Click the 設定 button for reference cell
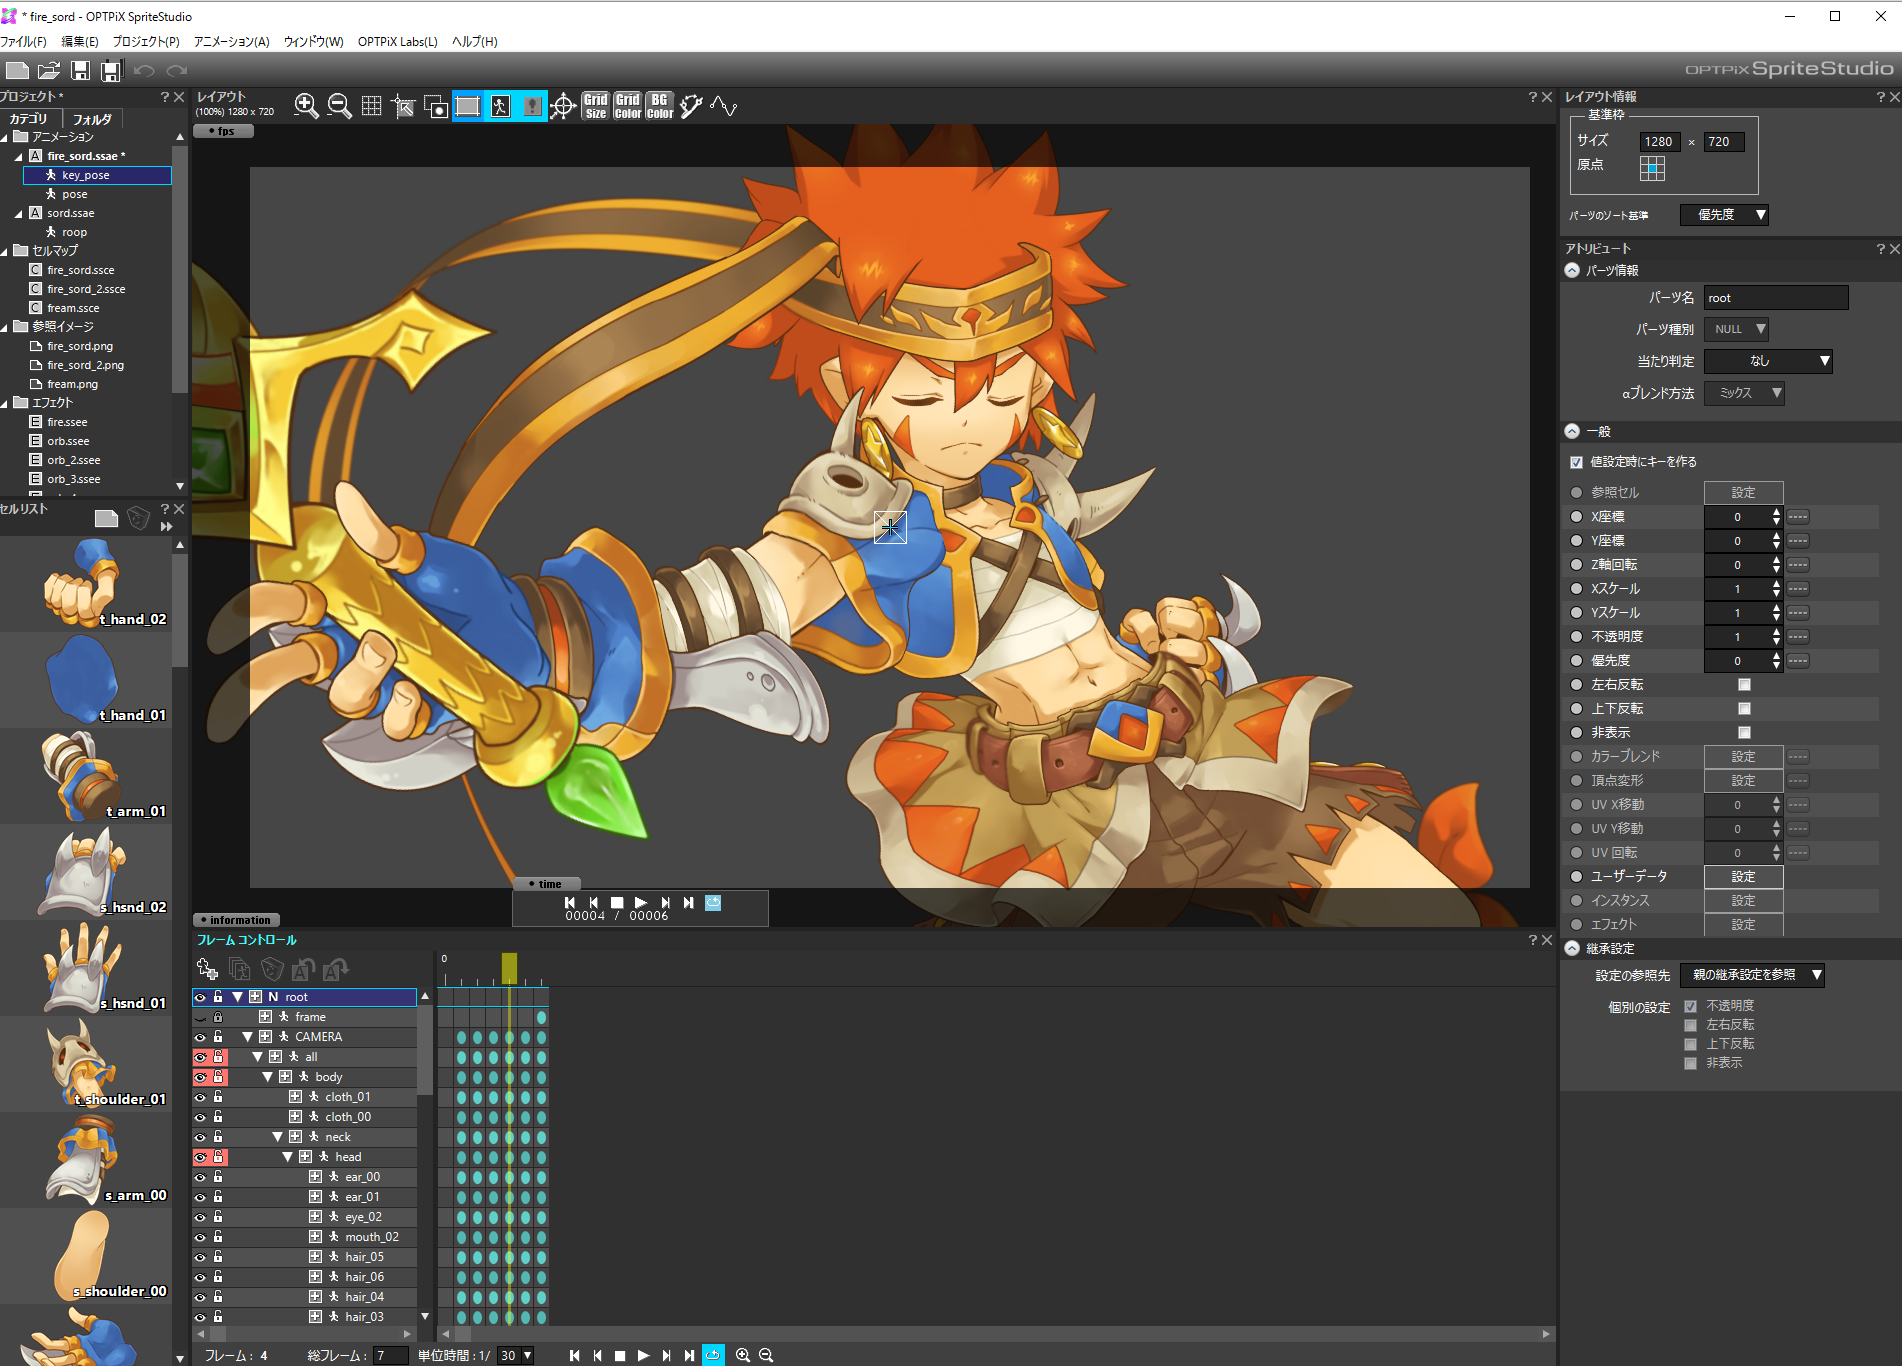 click(1743, 493)
